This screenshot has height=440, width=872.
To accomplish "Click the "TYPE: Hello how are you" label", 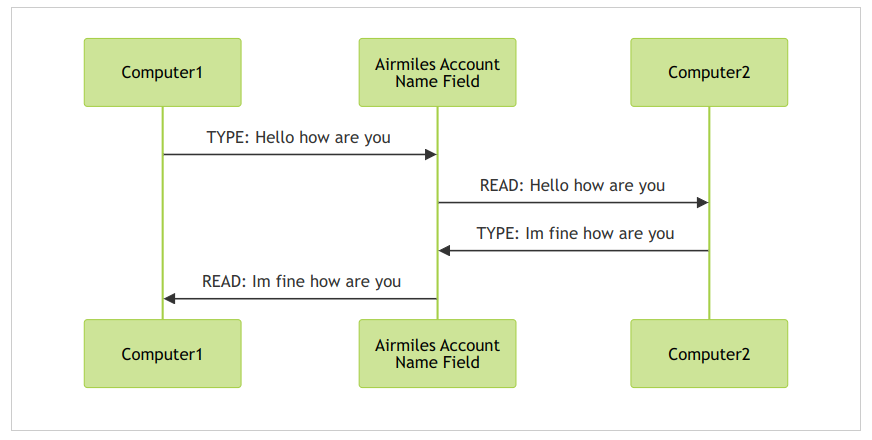I will (299, 137).
